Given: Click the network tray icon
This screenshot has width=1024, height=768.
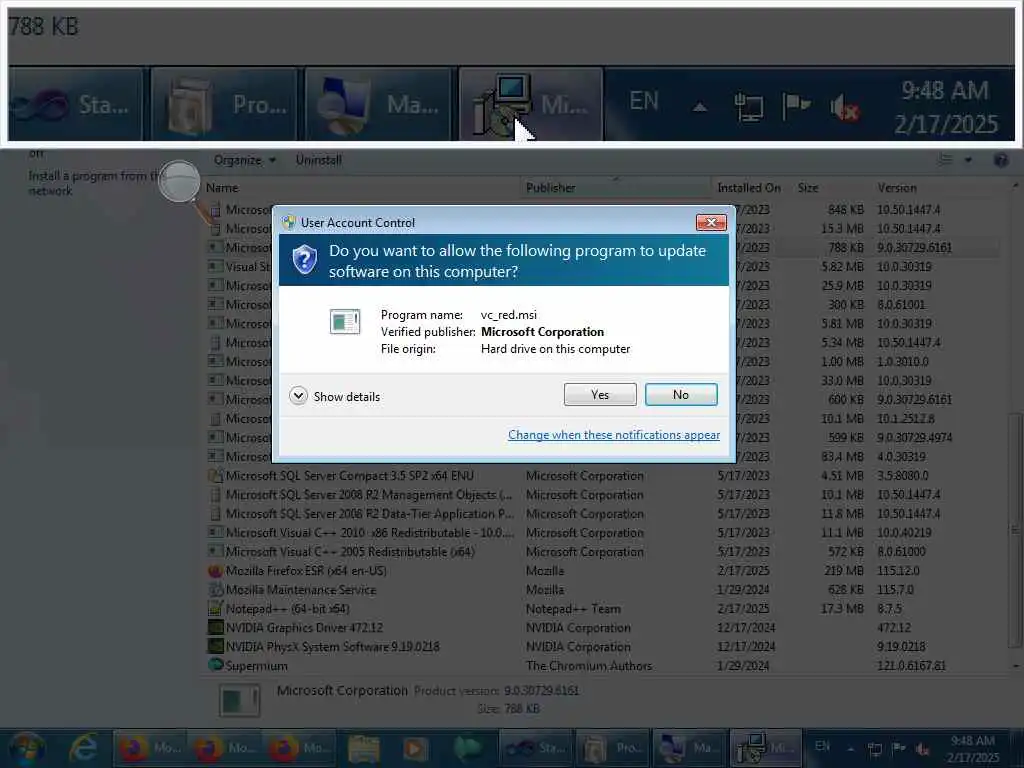Looking at the screenshot, I should tap(874, 749).
